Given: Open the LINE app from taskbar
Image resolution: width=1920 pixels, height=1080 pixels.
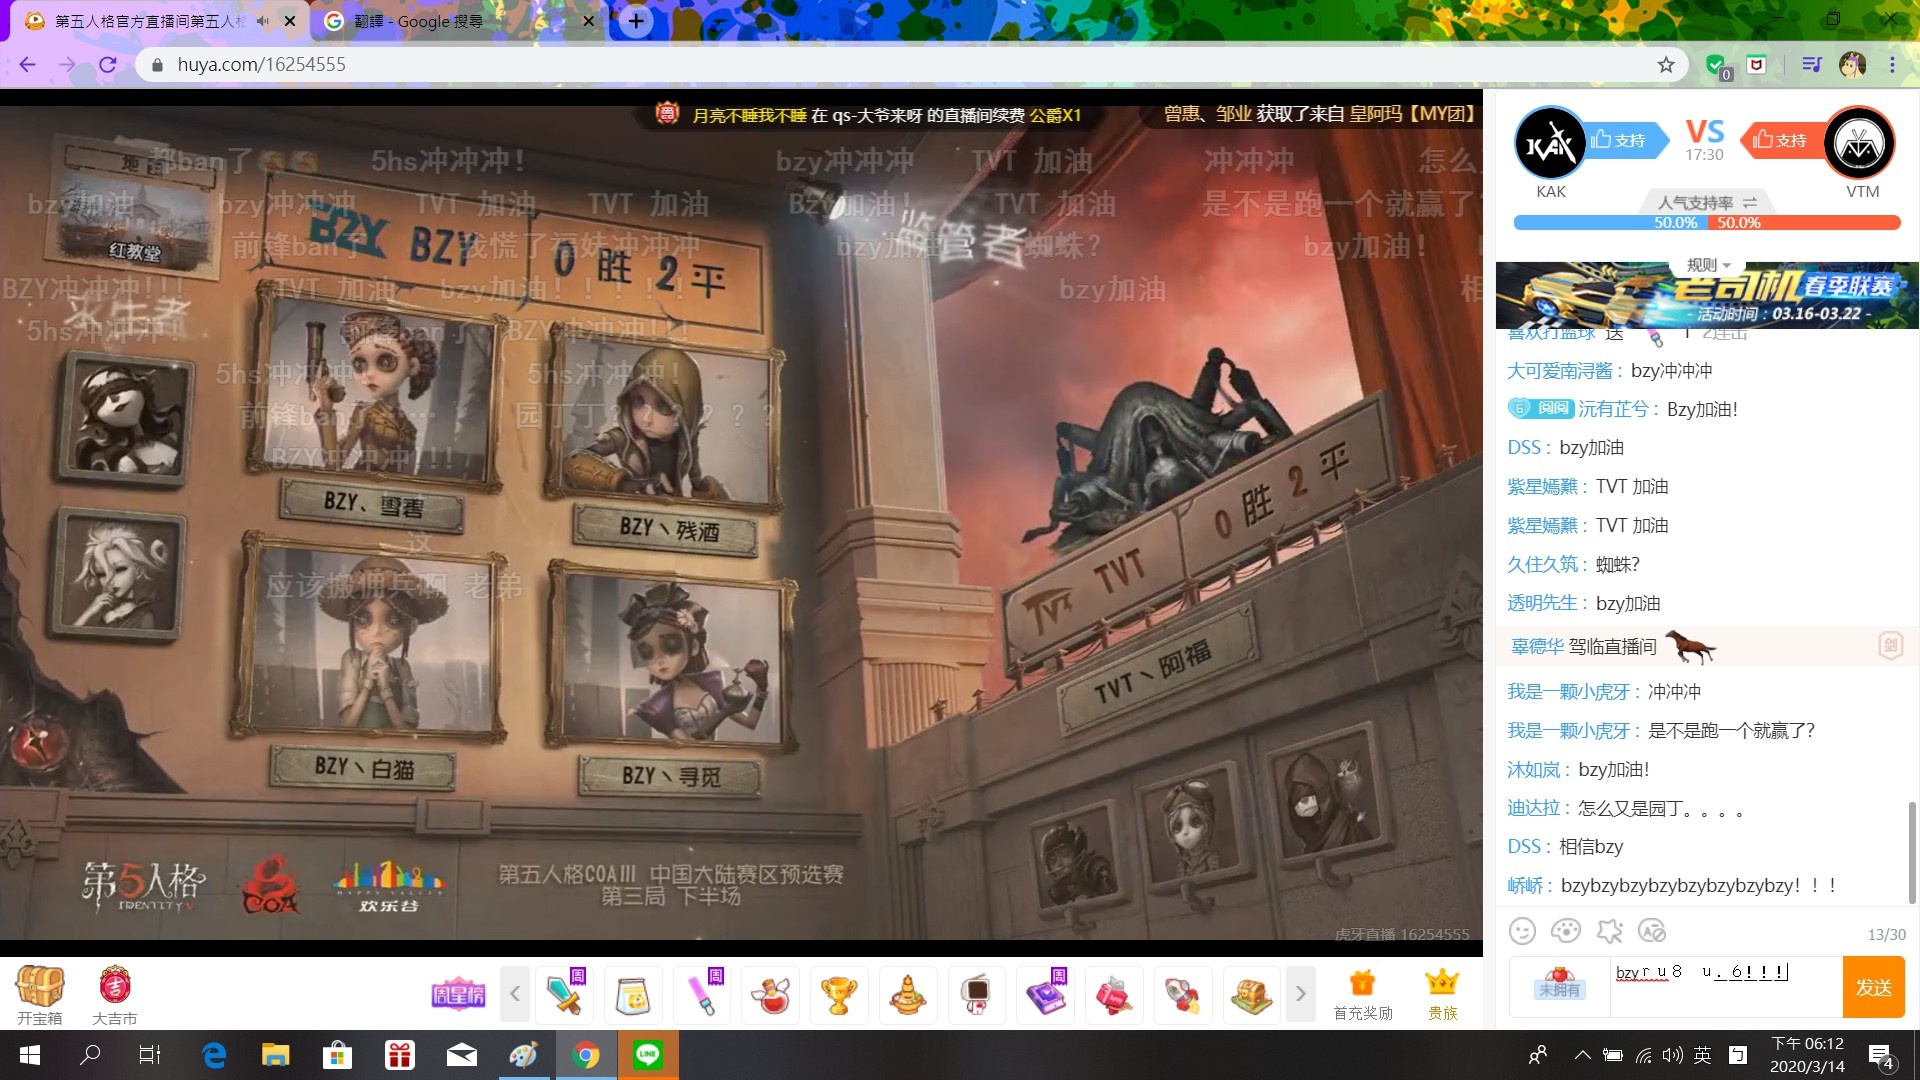Looking at the screenshot, I should pos(648,1055).
